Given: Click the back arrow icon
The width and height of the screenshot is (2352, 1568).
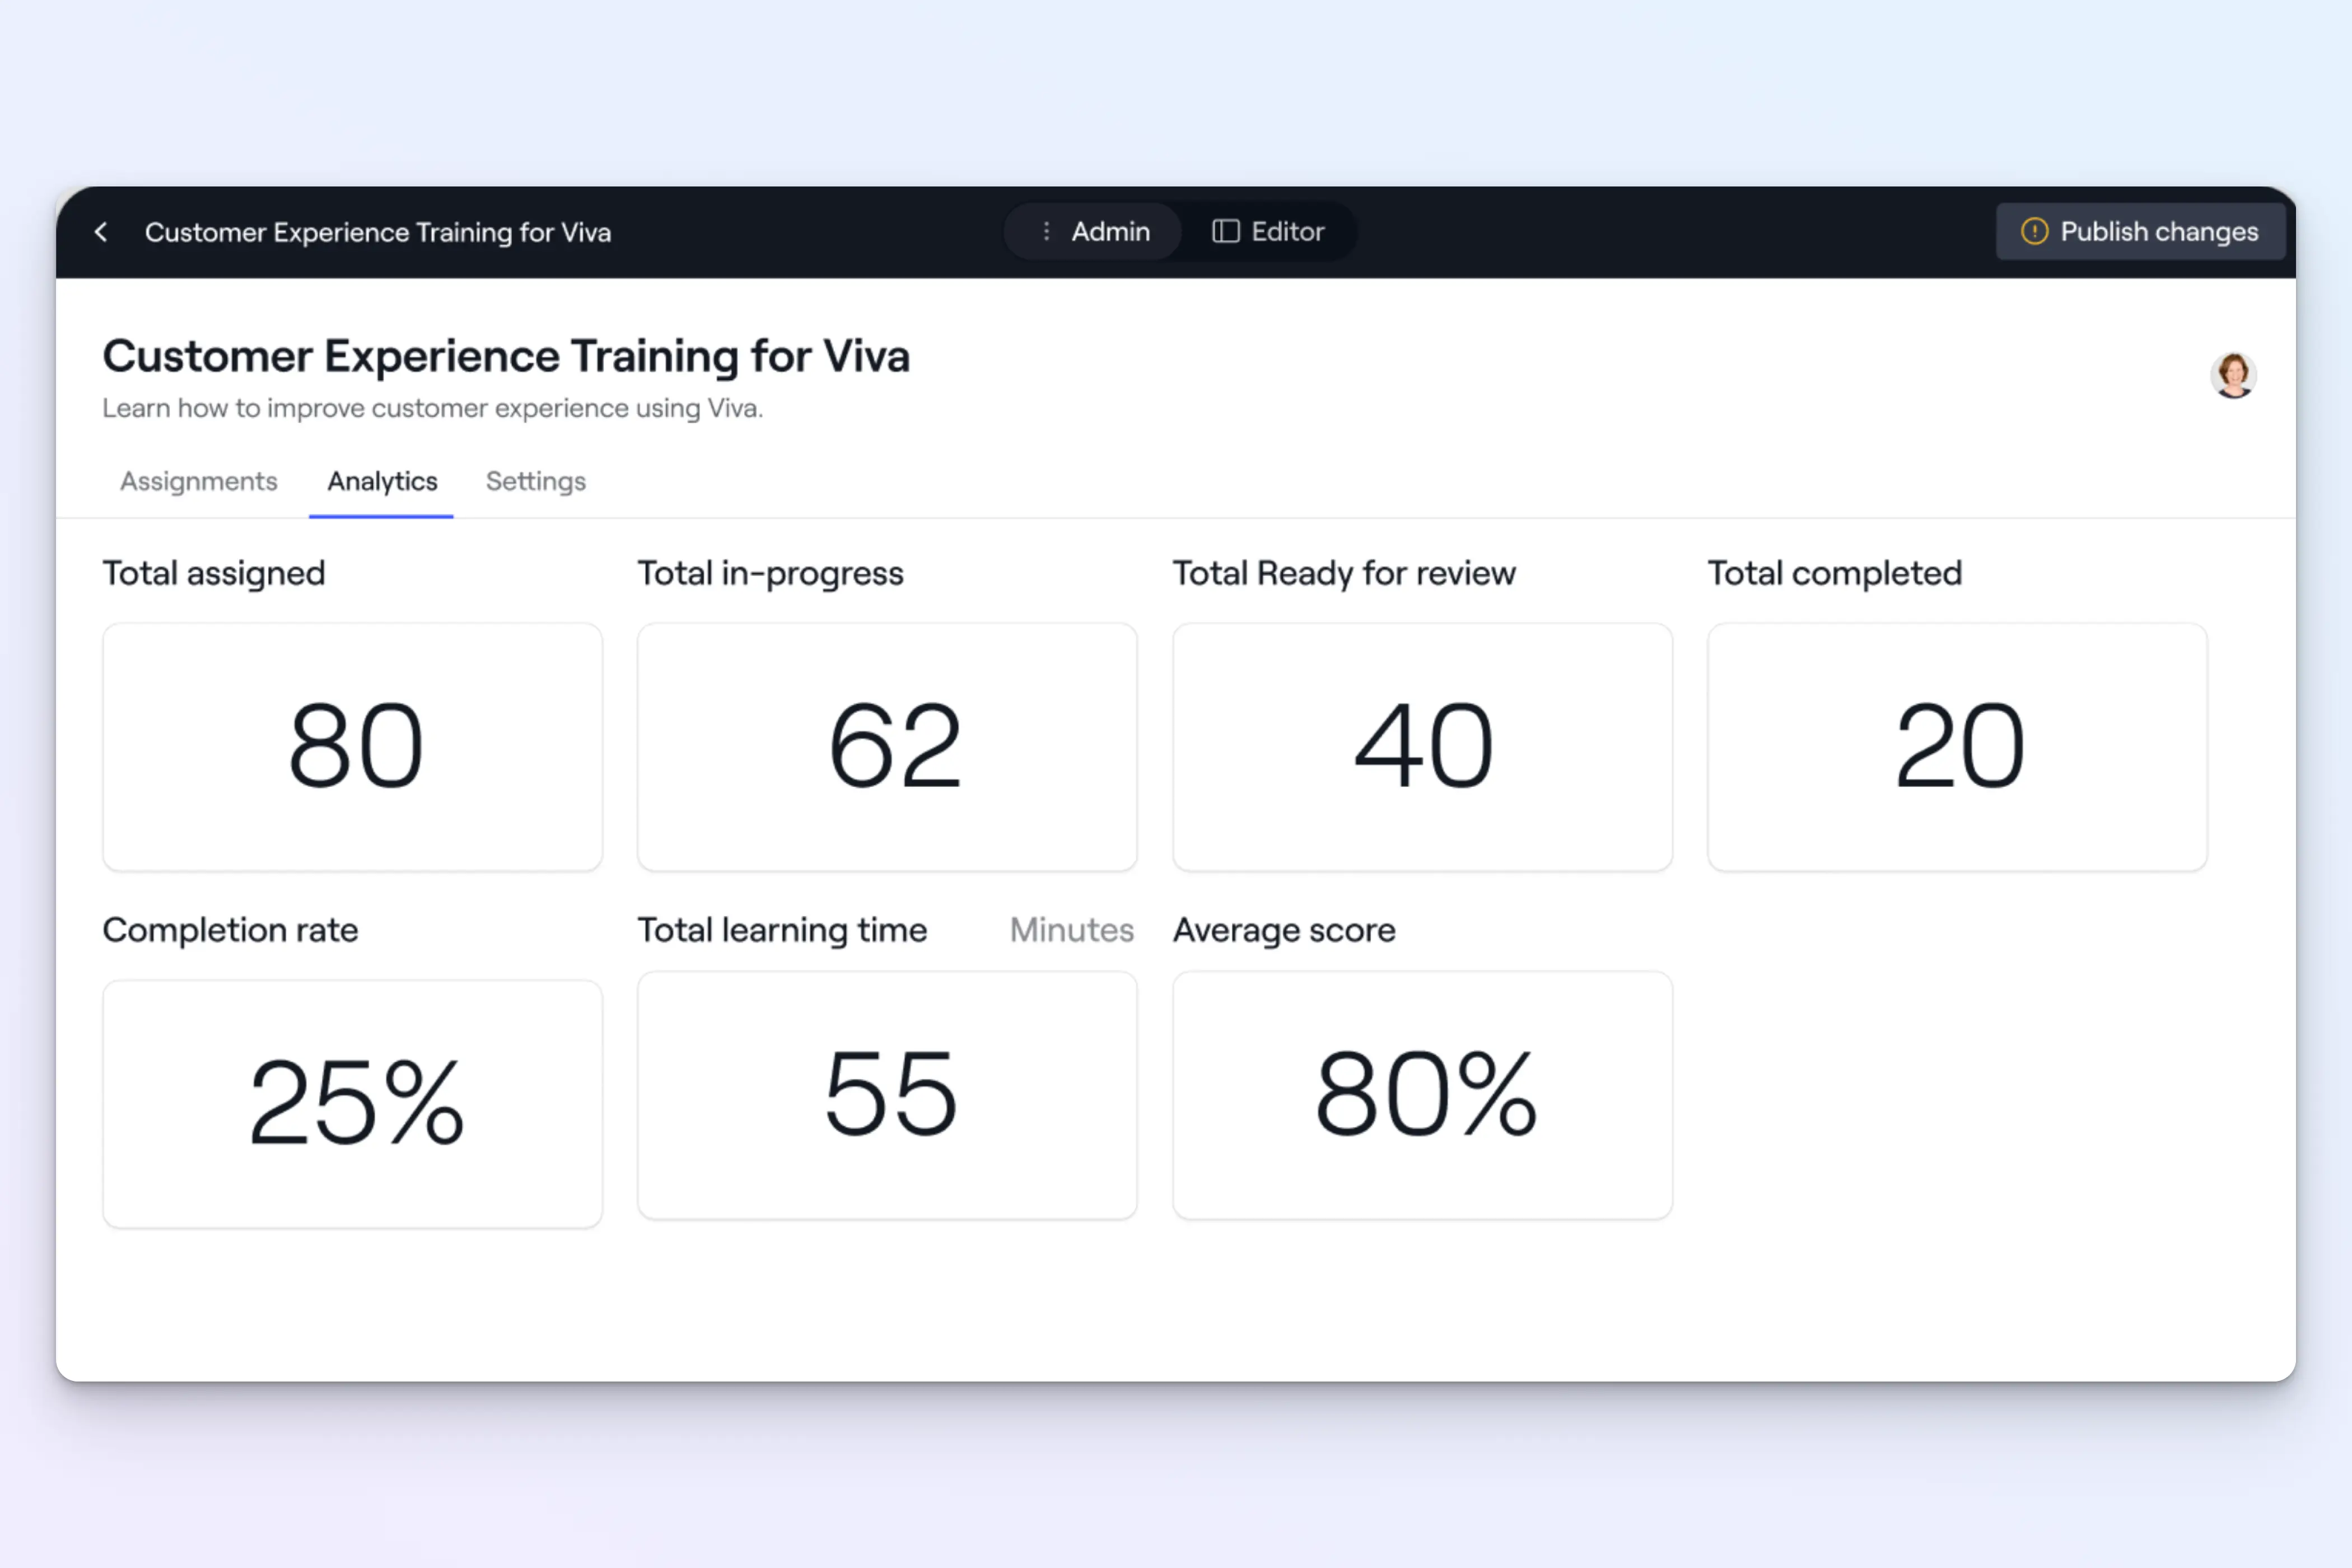Looking at the screenshot, I should (x=101, y=232).
